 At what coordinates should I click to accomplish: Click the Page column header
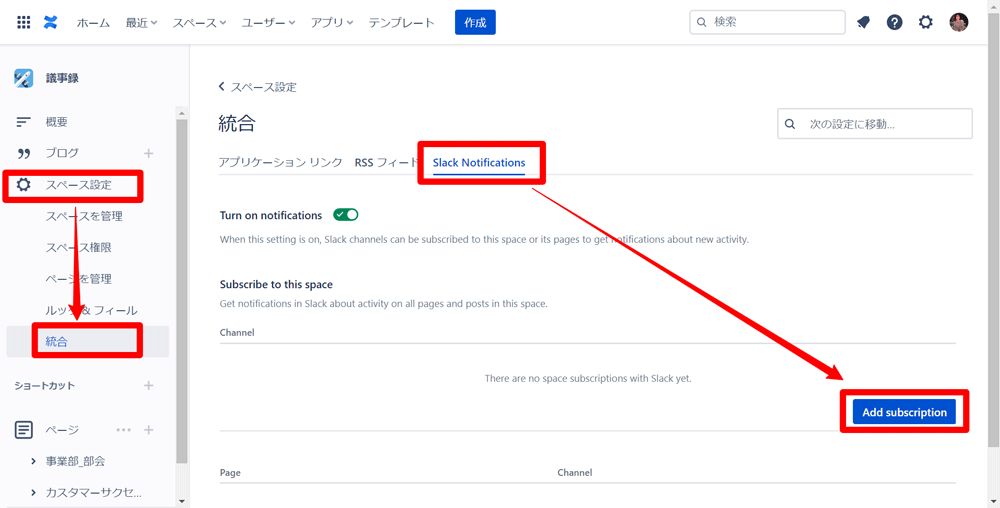point(230,473)
